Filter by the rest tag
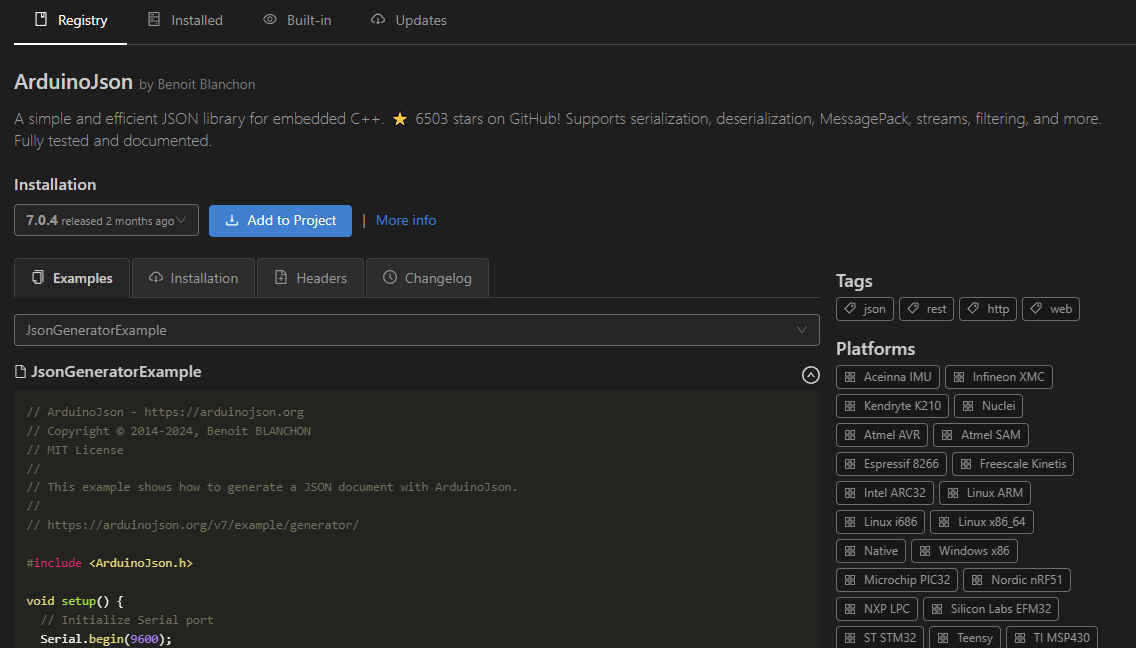The height and width of the screenshot is (648, 1136). 927,309
